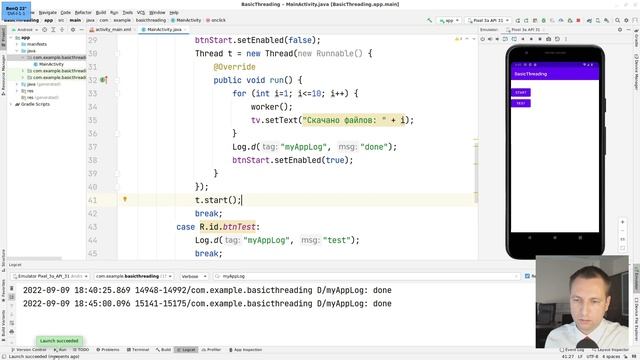Open the Run tool window tab
This screenshot has height=360, width=640.
pyautogui.click(x=60, y=350)
